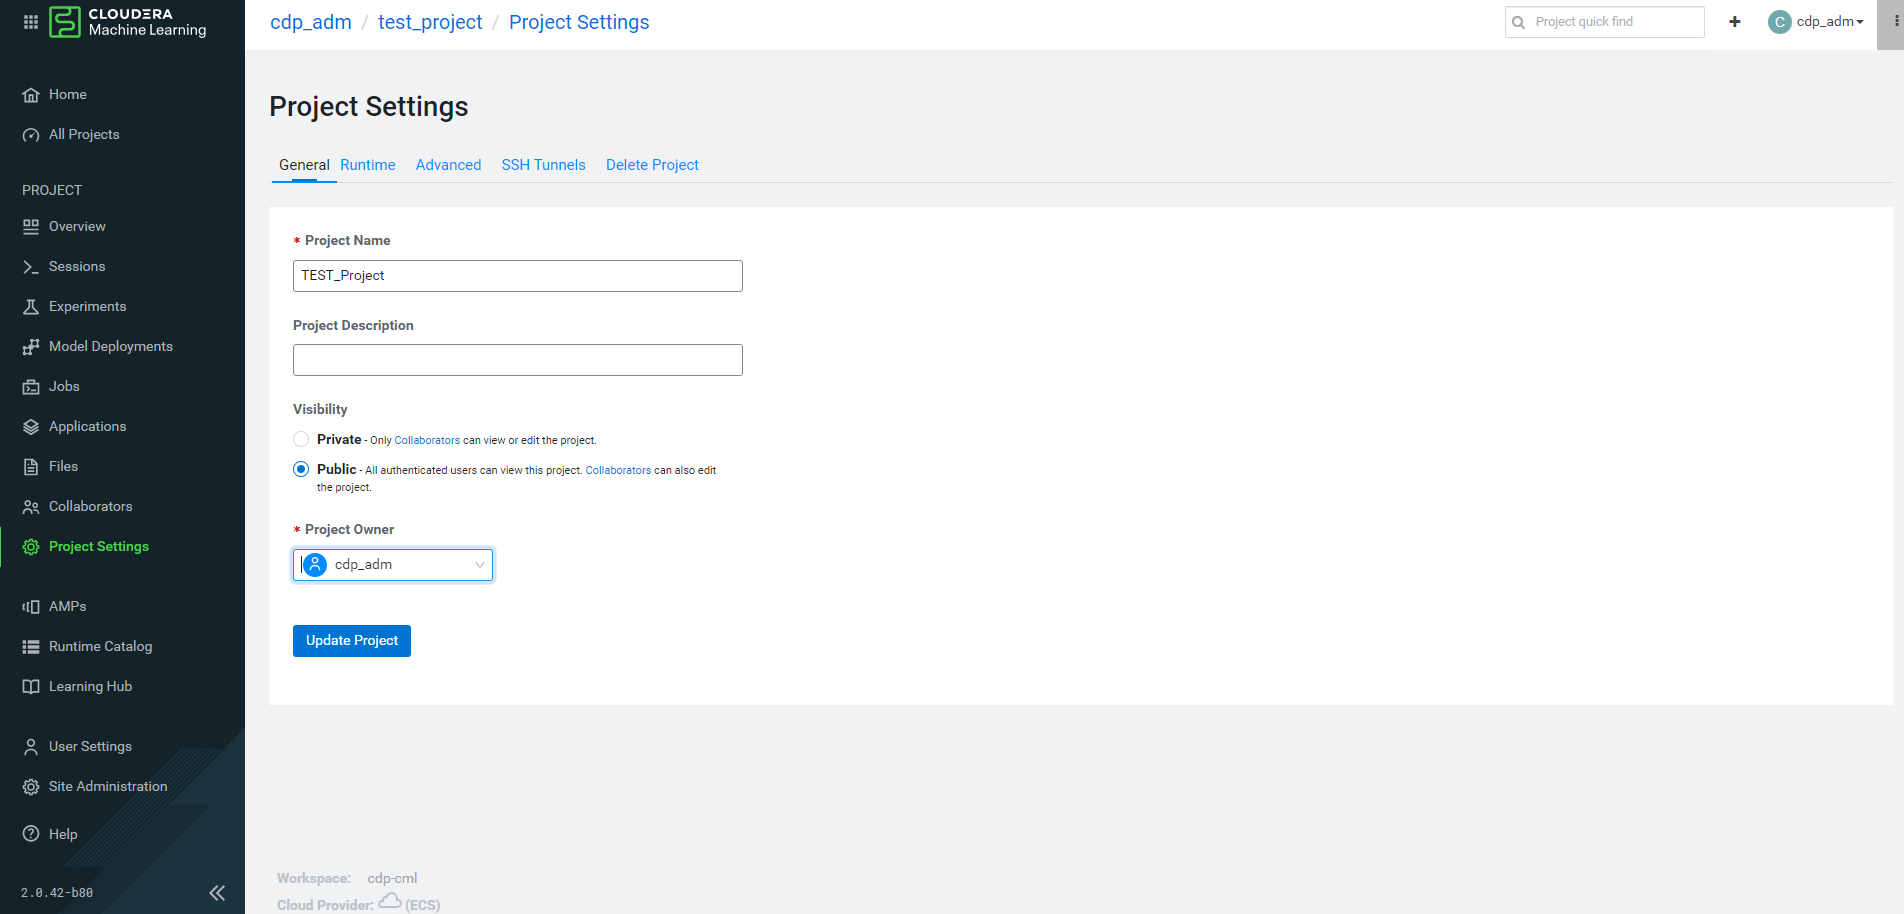Screen dimensions: 1904x914
Task: Open the Collaborators link under Private visibility
Action: pos(426,440)
